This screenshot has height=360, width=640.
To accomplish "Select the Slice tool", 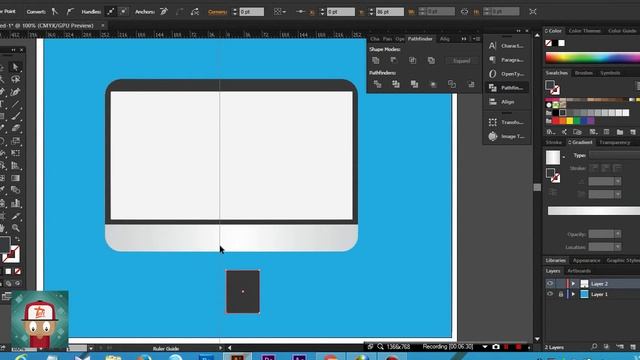I will [x=16, y=216].
